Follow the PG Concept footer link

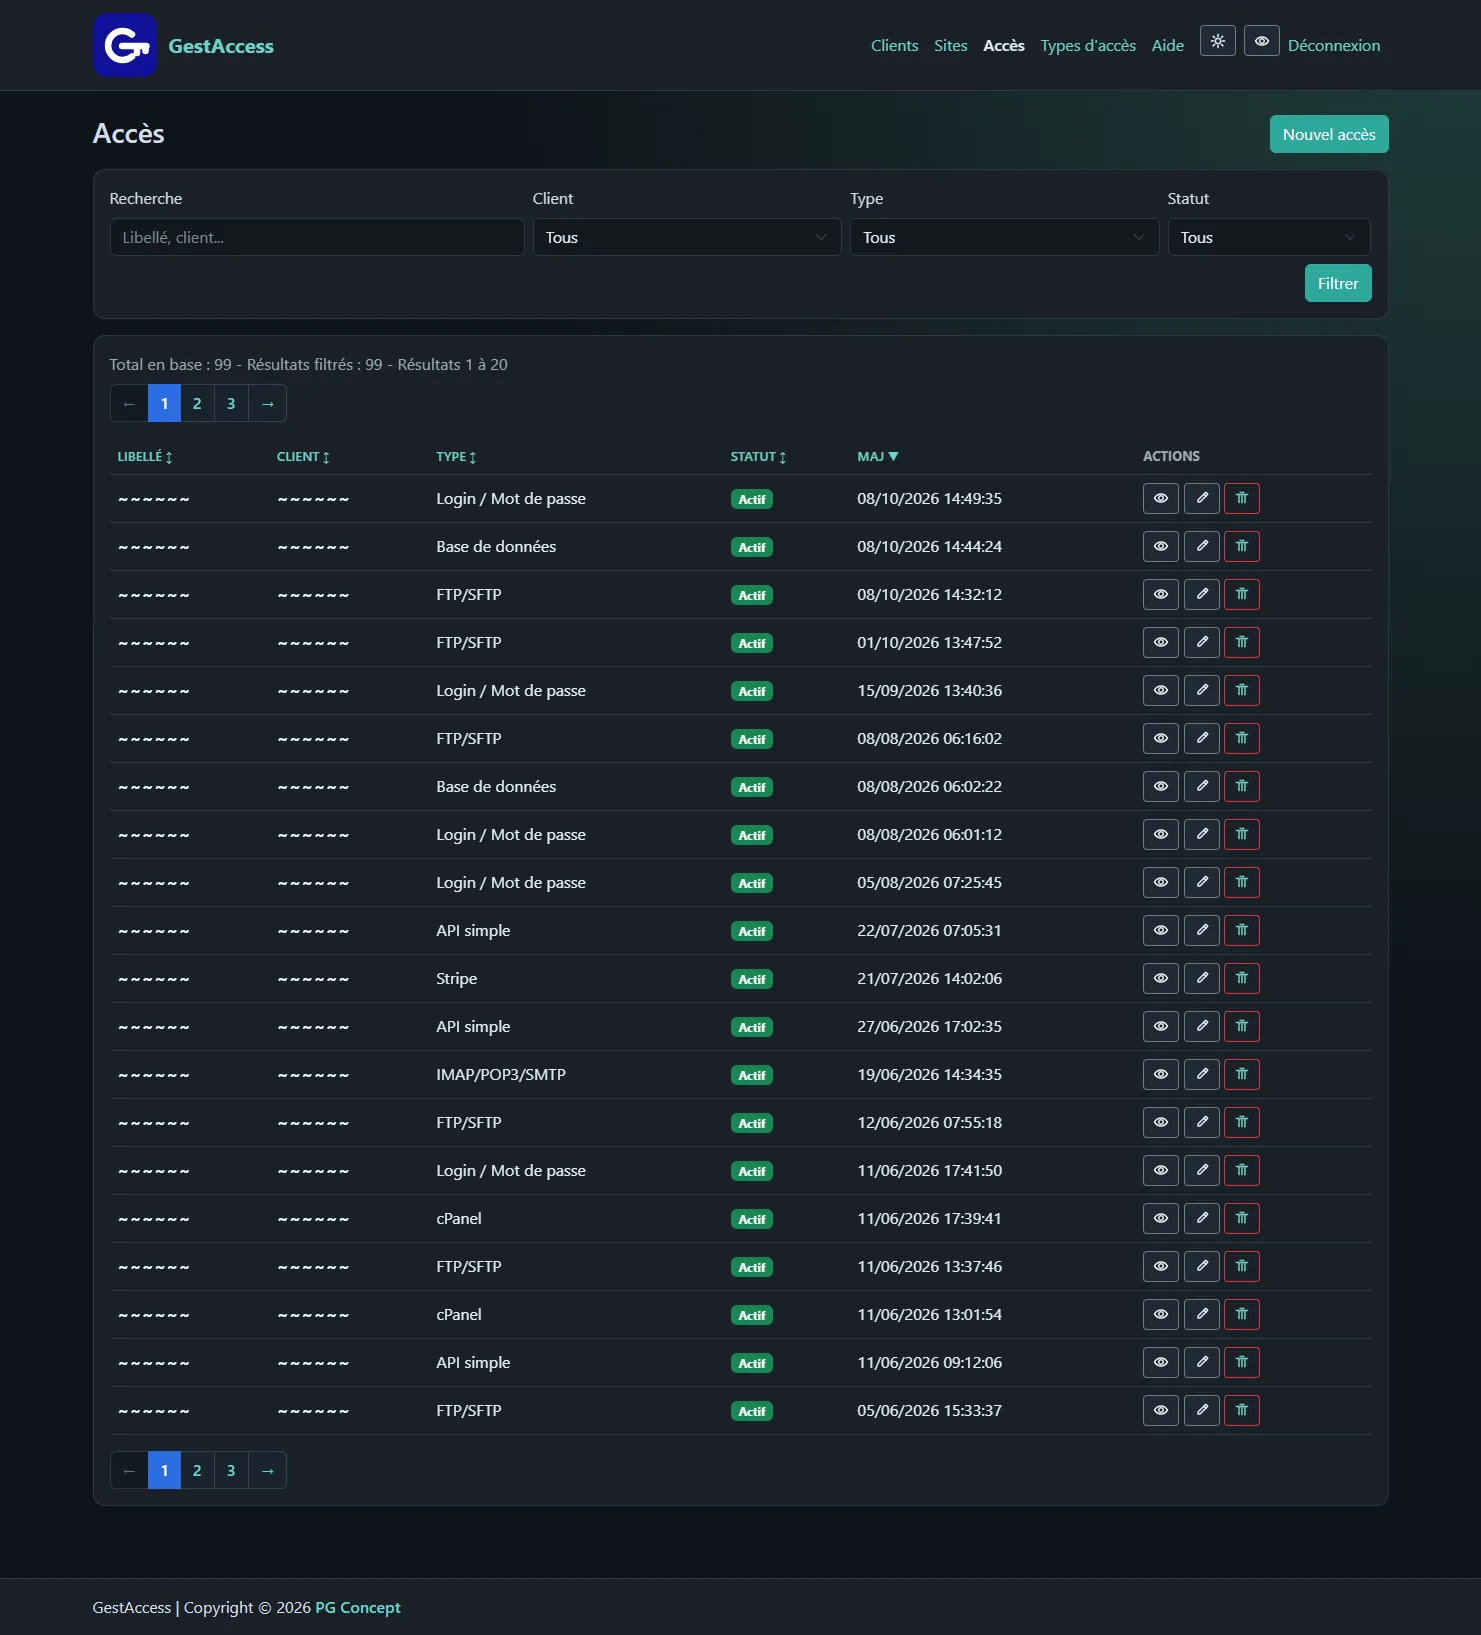click(357, 1607)
